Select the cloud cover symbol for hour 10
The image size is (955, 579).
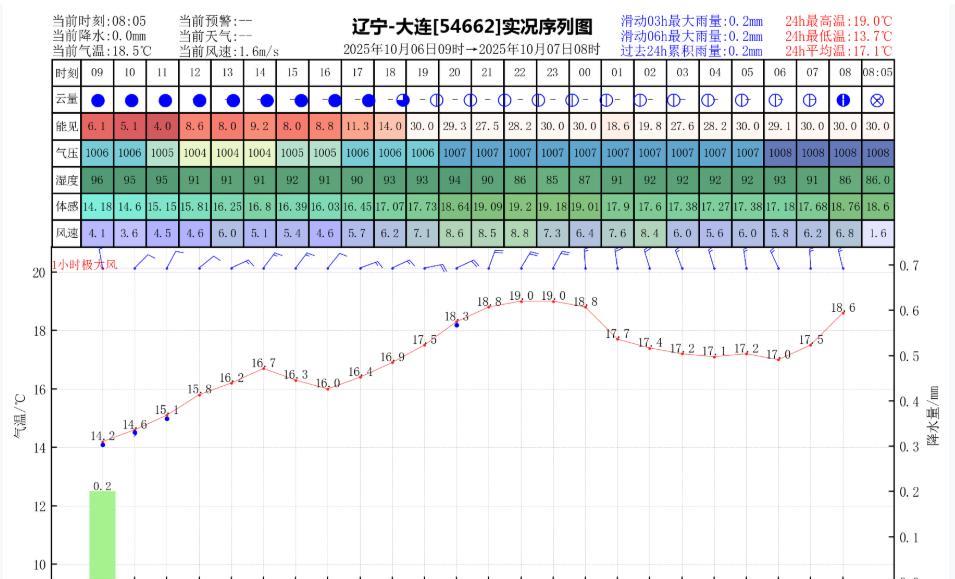click(132, 100)
